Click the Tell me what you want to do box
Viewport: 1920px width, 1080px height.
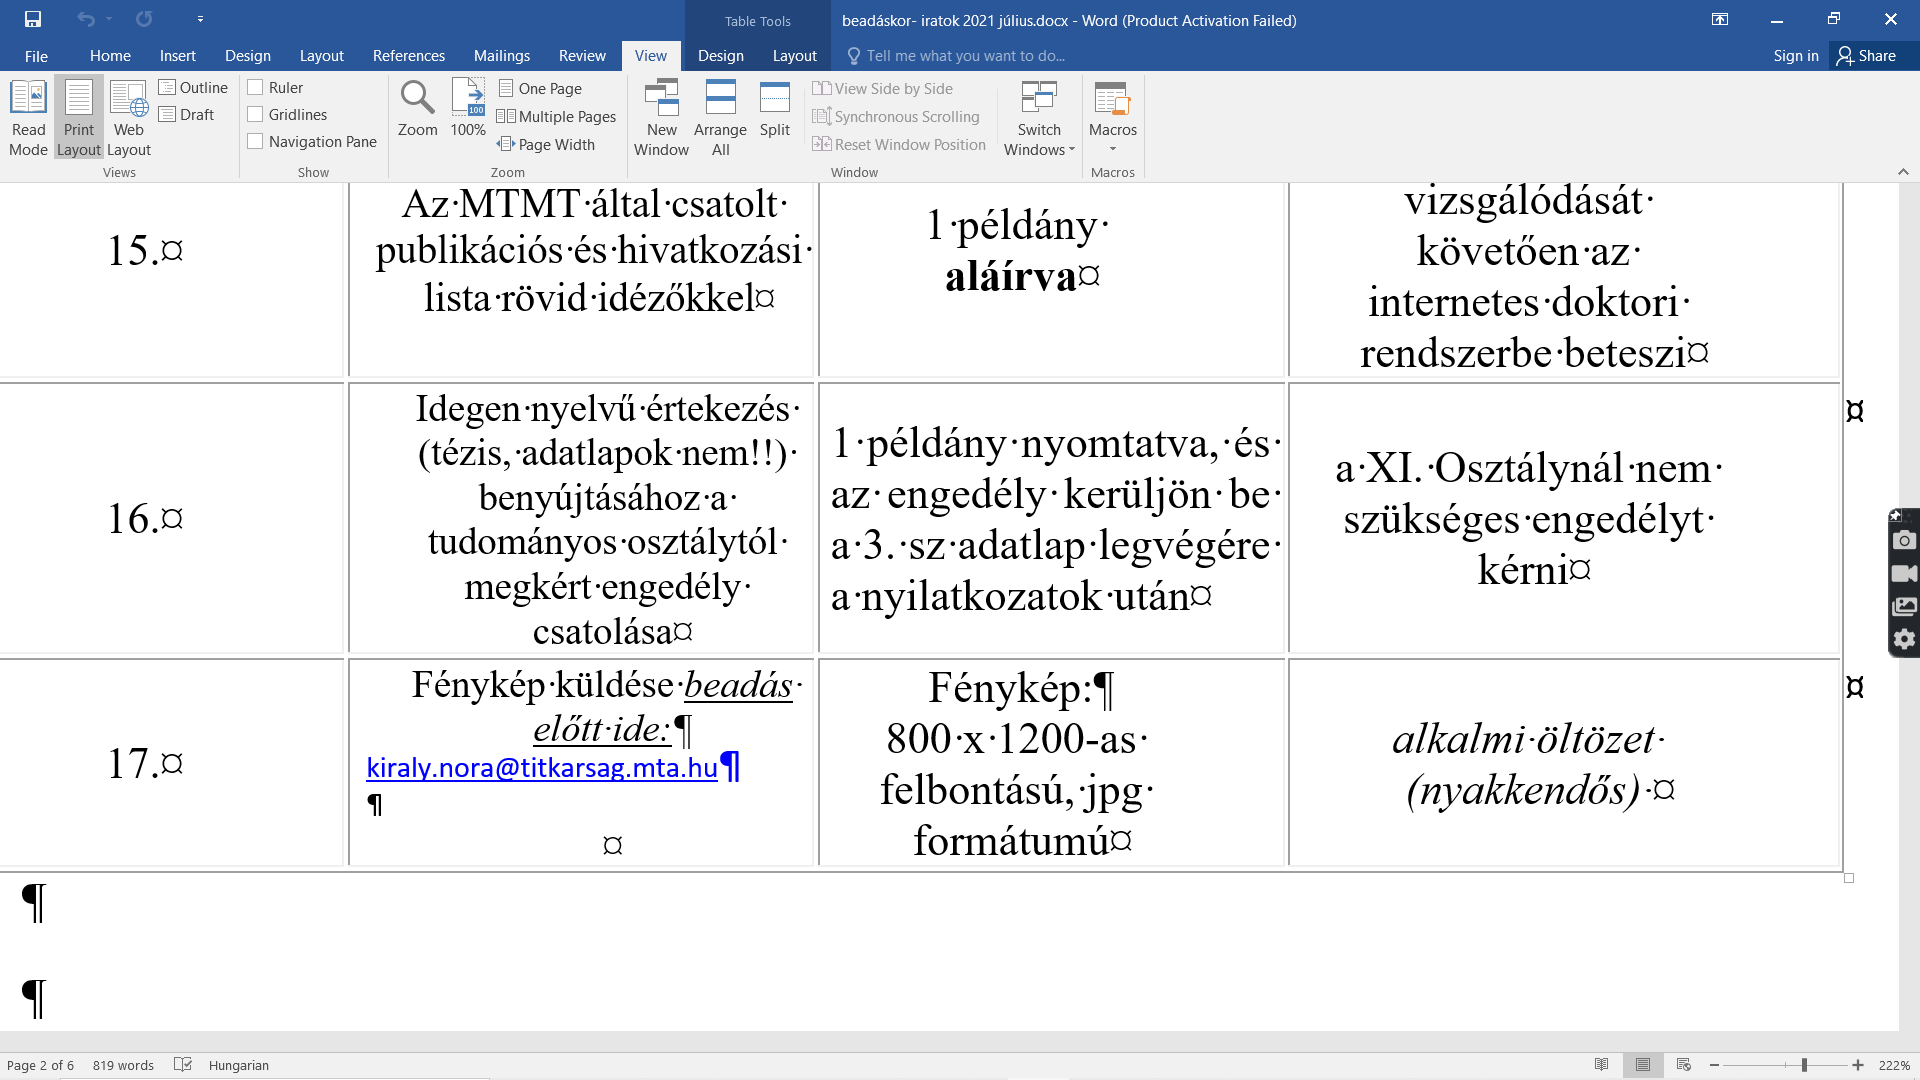tap(956, 56)
